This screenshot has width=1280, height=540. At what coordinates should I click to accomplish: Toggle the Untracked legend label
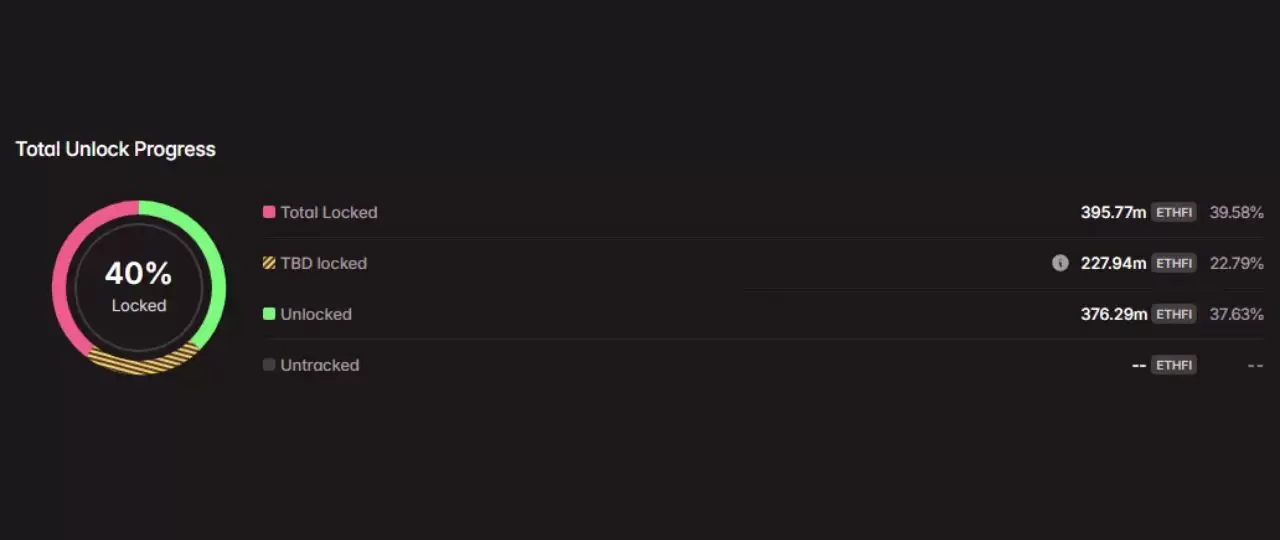pyautogui.click(x=320, y=365)
